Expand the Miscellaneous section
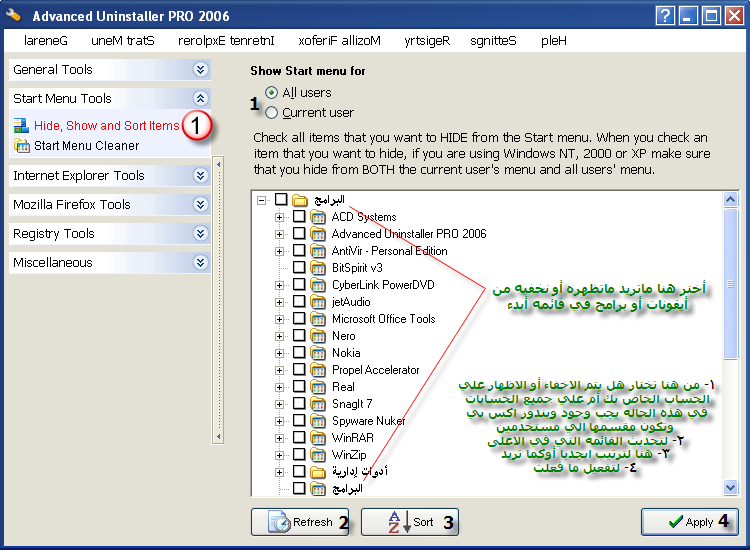The height and width of the screenshot is (550, 750). (200, 263)
